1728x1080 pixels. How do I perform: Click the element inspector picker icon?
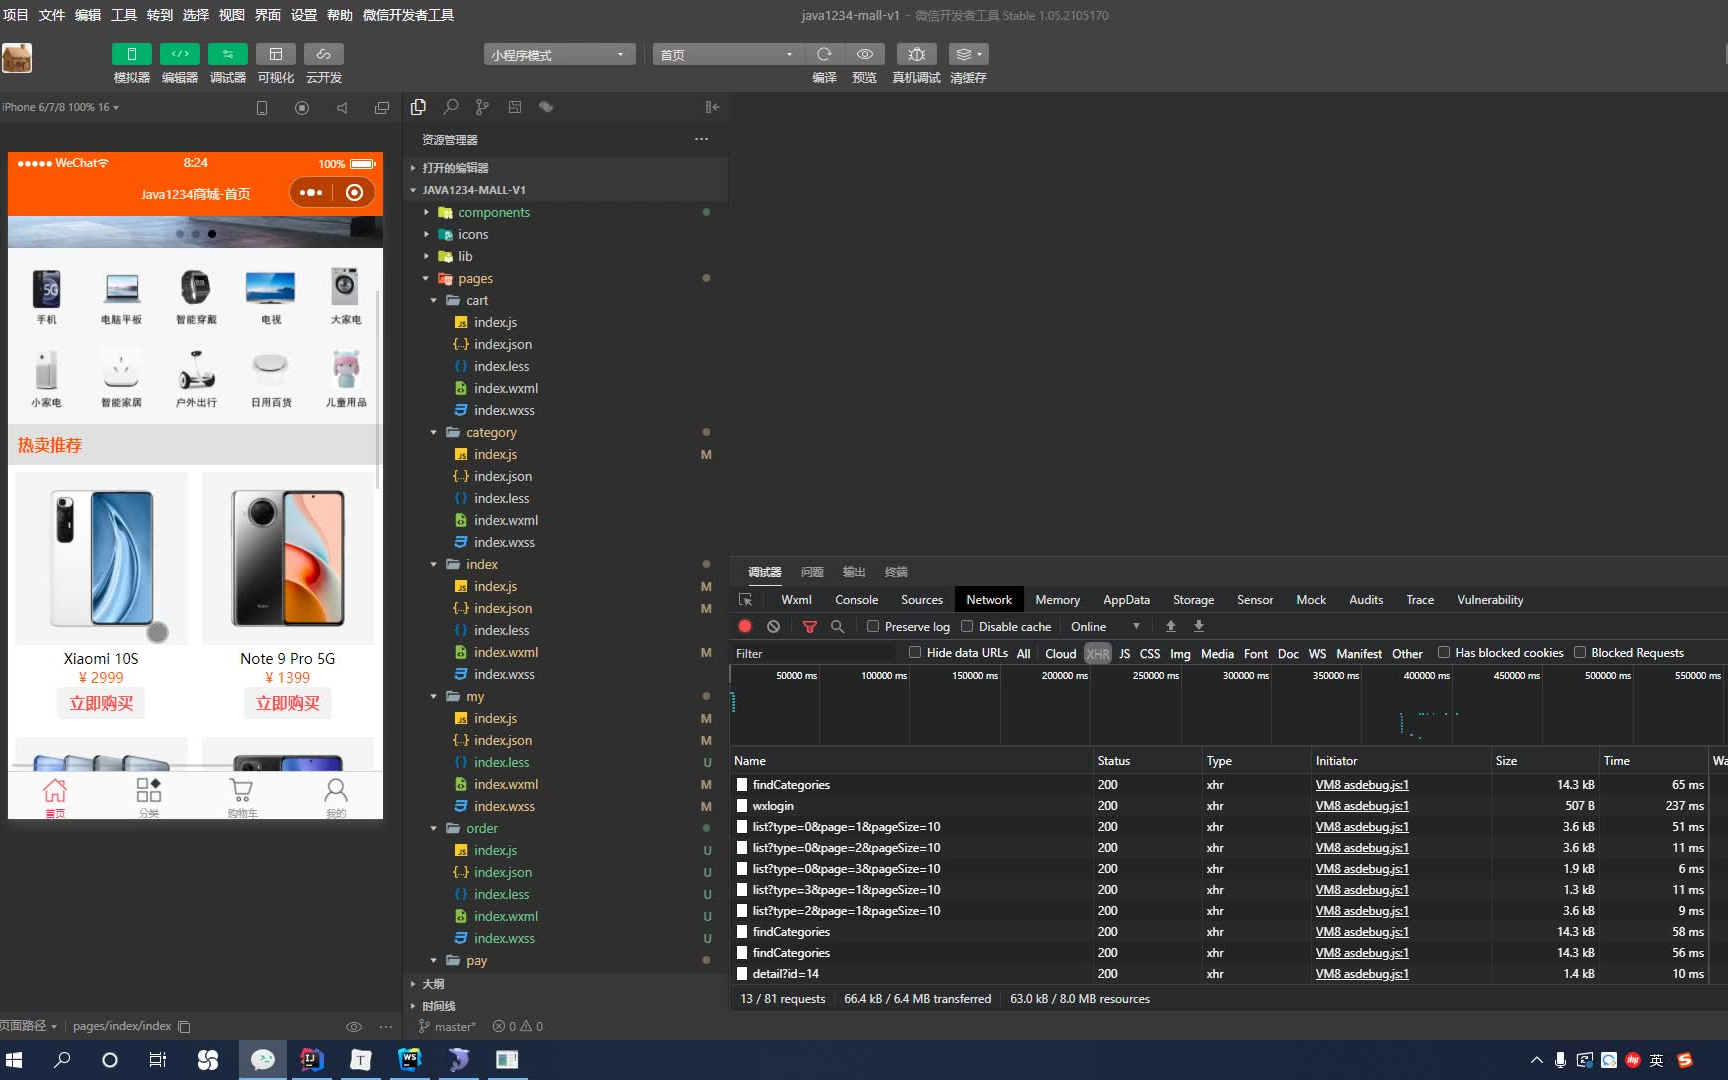(x=745, y=599)
